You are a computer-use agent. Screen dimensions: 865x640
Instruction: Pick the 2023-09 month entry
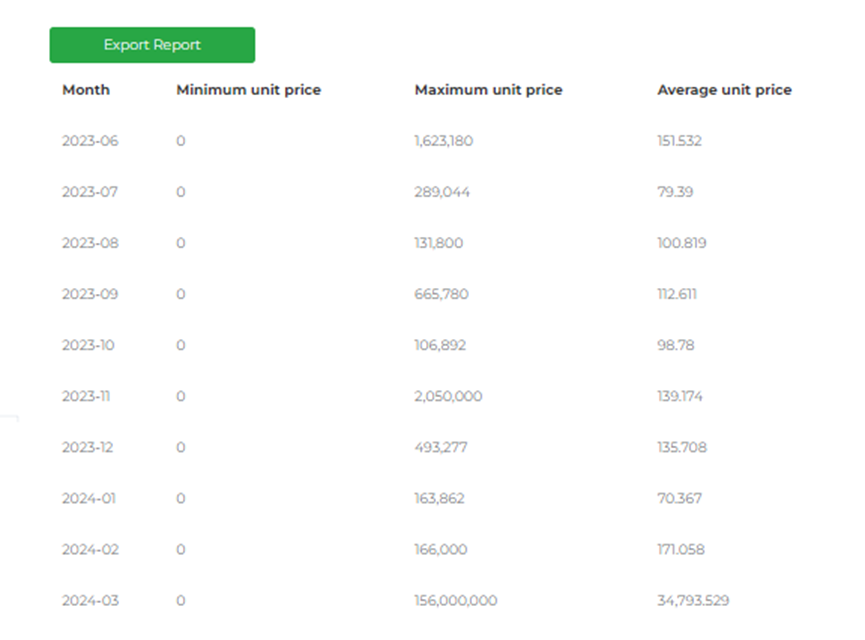pyautogui.click(x=90, y=294)
